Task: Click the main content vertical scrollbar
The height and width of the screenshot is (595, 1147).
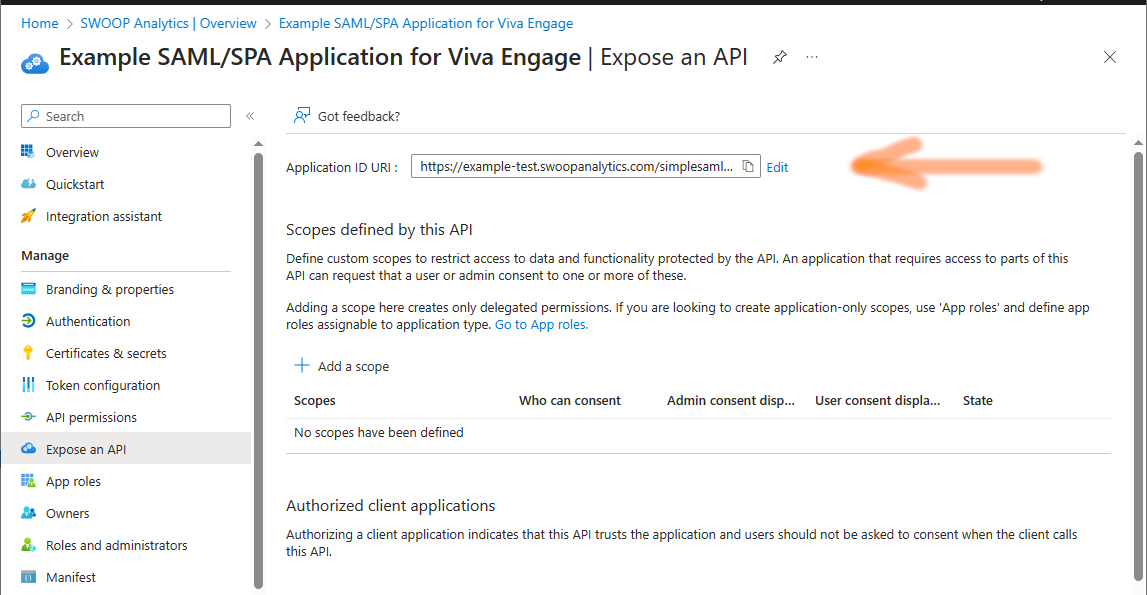Action: point(1138,366)
